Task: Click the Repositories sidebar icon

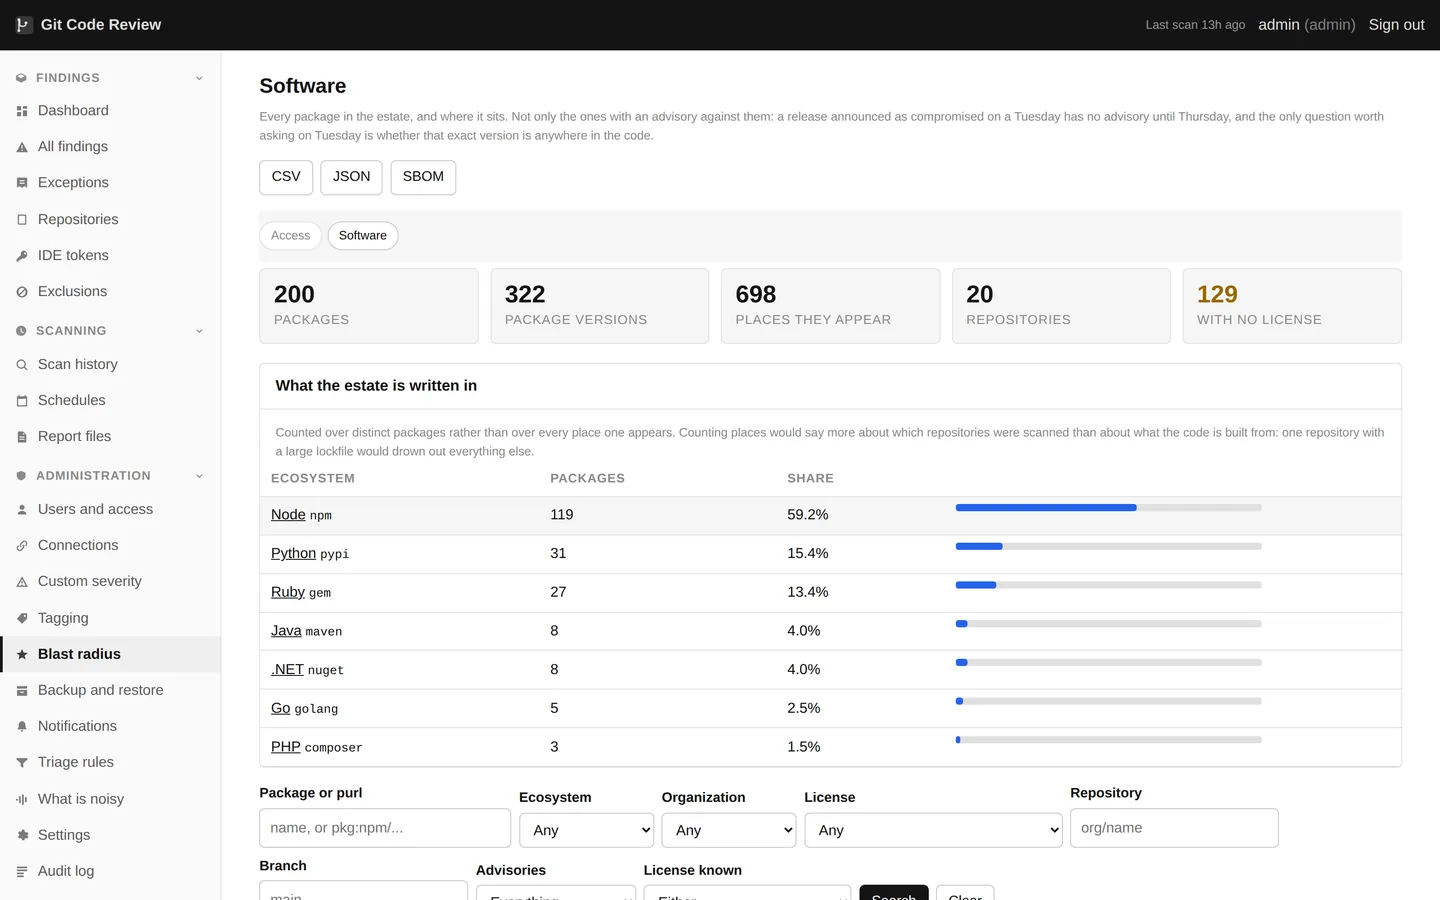Action: [x=22, y=220]
